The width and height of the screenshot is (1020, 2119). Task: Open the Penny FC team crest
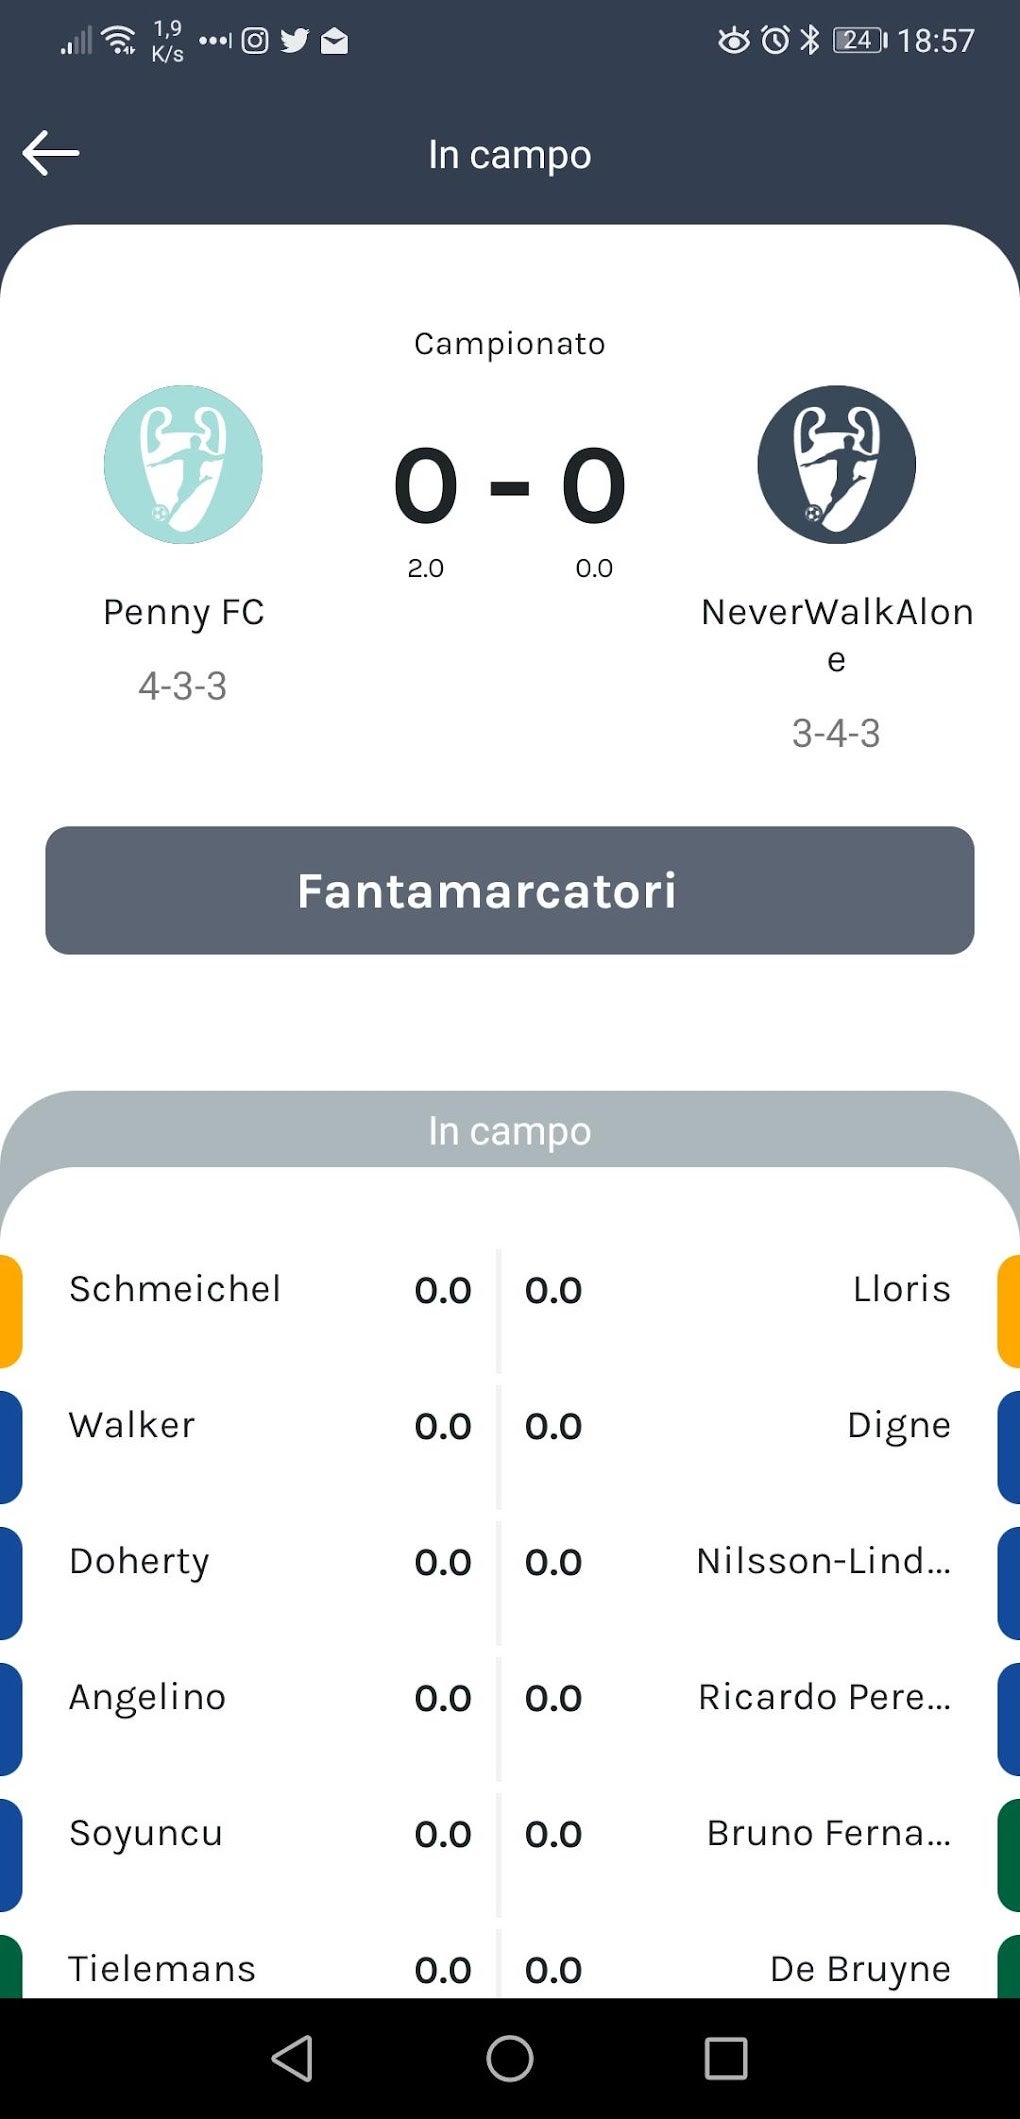point(183,464)
